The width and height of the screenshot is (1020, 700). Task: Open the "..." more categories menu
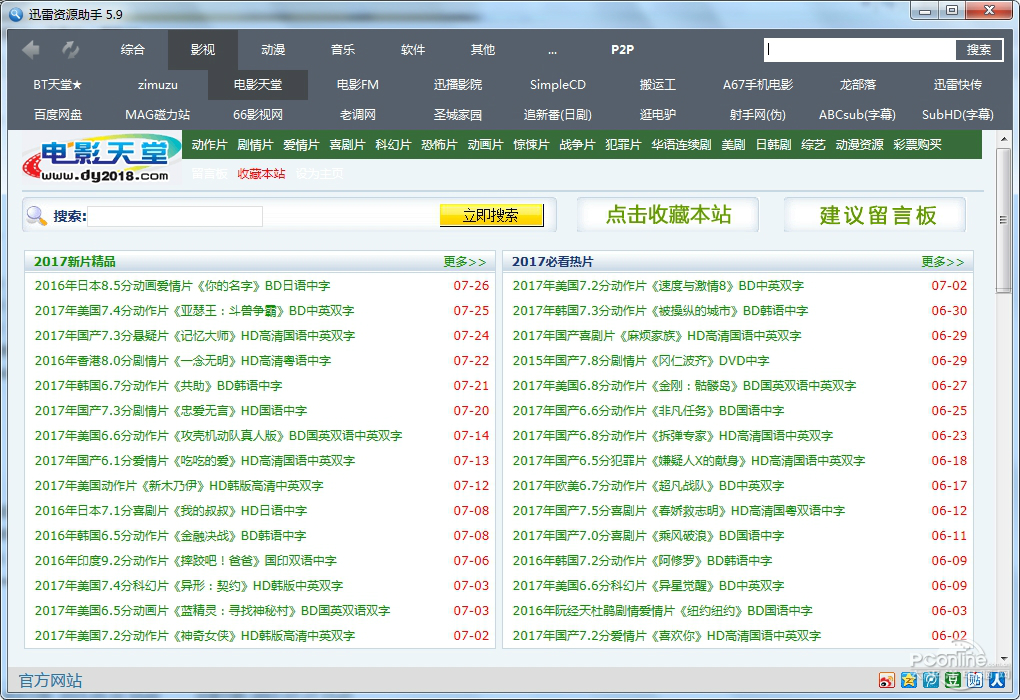553,50
